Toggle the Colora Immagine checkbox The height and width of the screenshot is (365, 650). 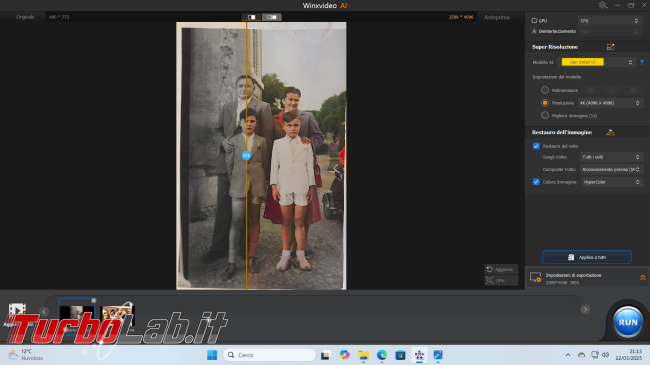coord(536,182)
